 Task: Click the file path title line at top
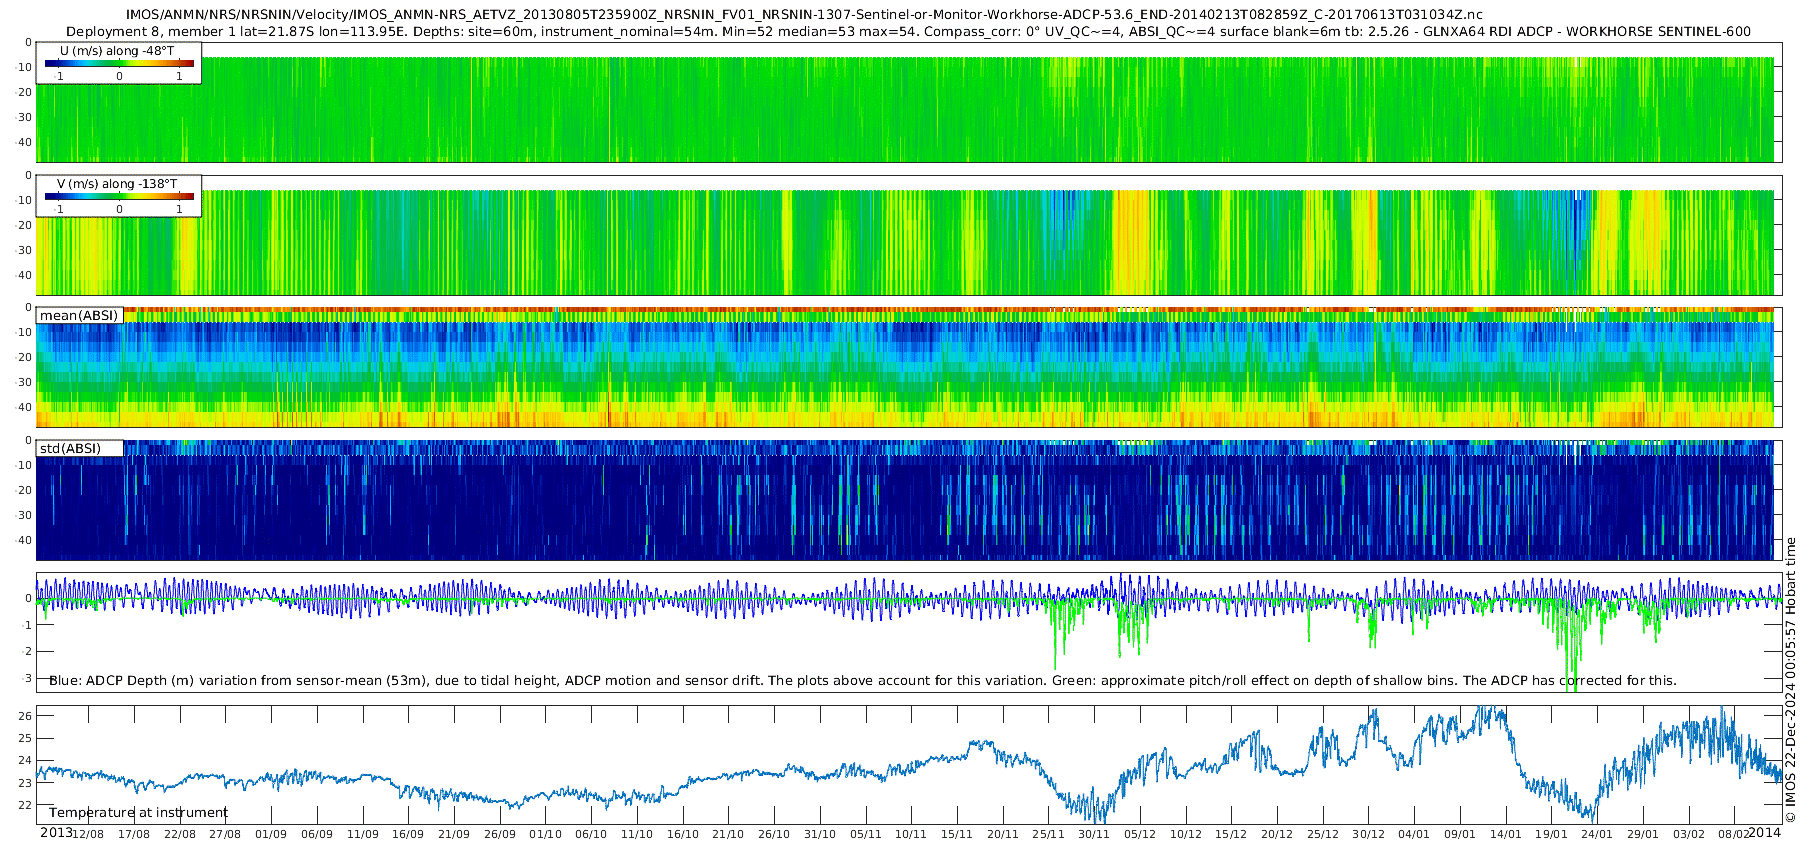click(804, 15)
